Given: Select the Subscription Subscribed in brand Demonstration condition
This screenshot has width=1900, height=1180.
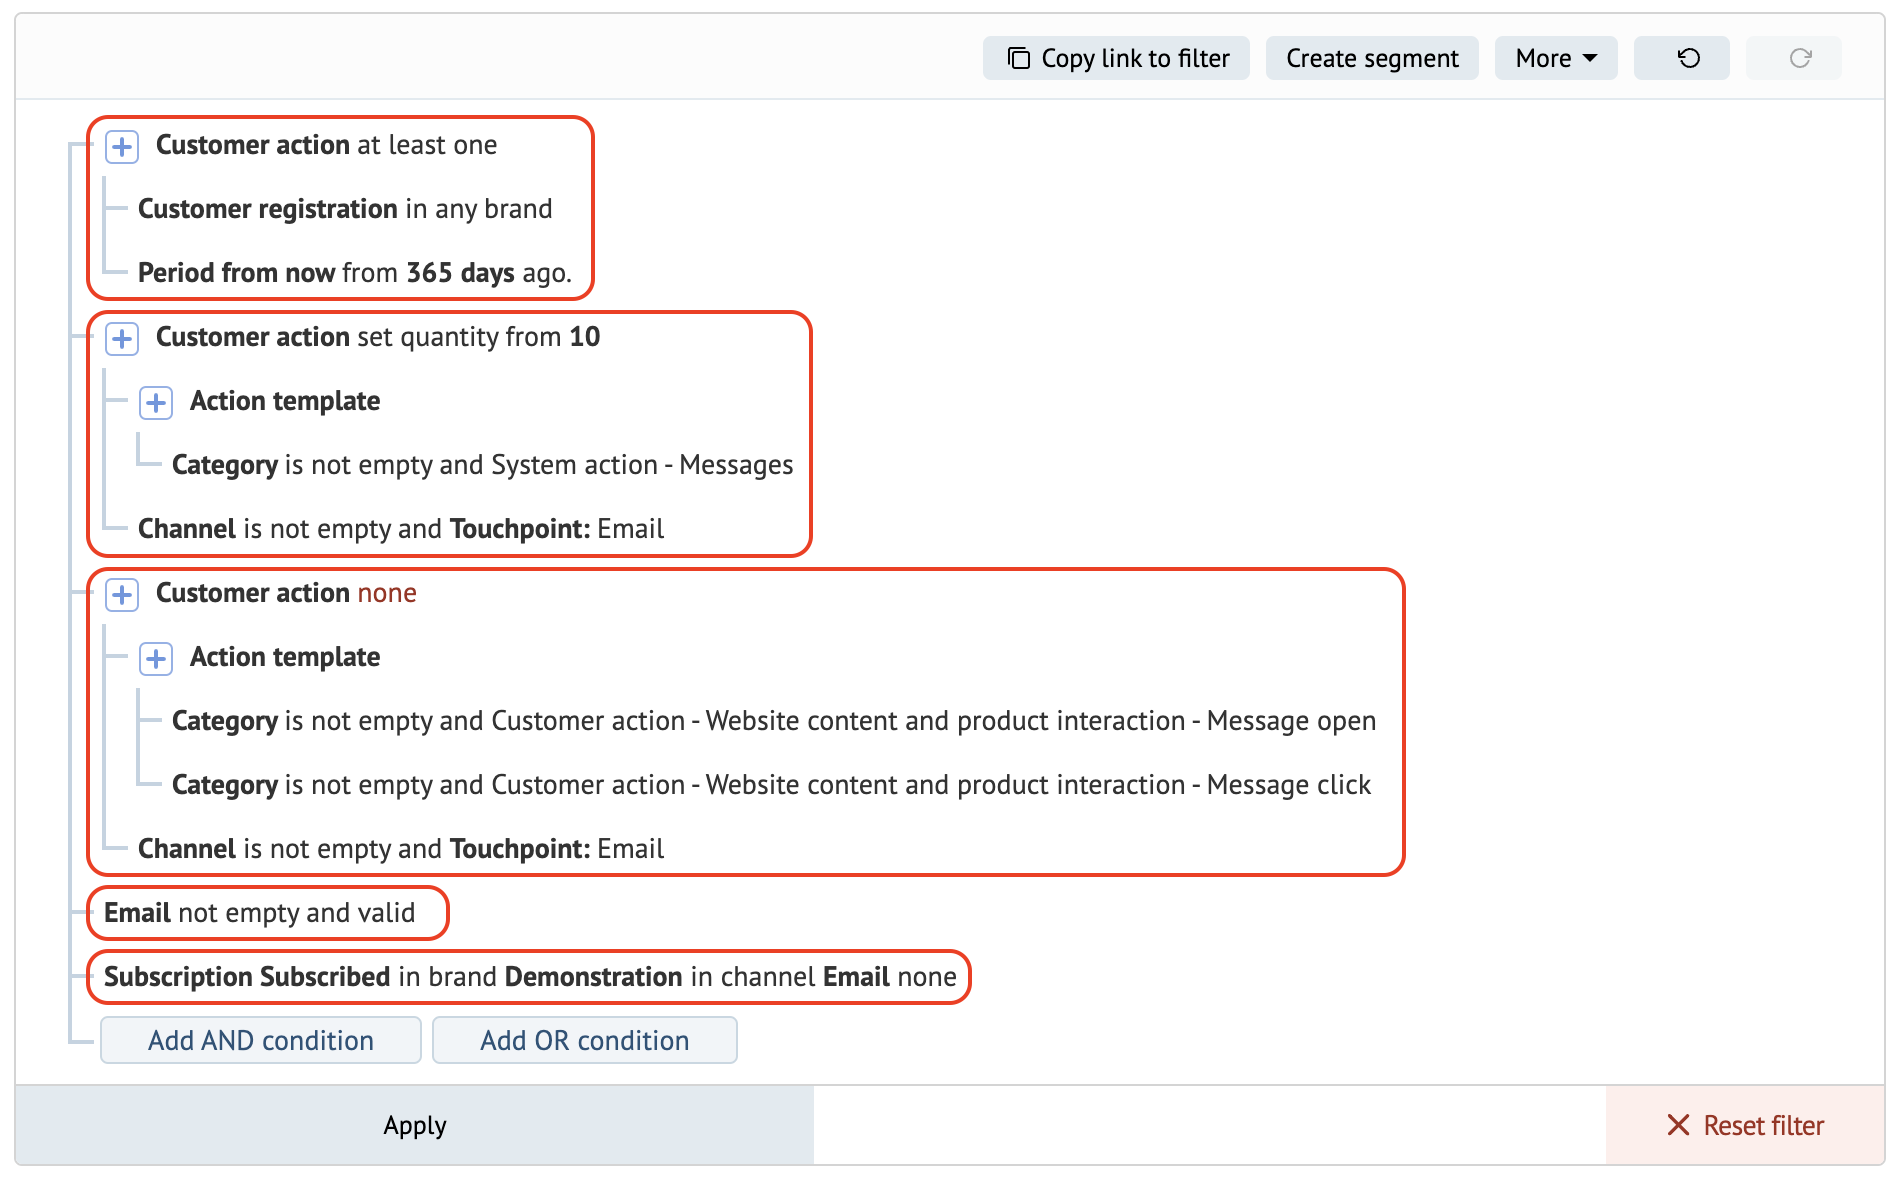Looking at the screenshot, I should (x=530, y=976).
